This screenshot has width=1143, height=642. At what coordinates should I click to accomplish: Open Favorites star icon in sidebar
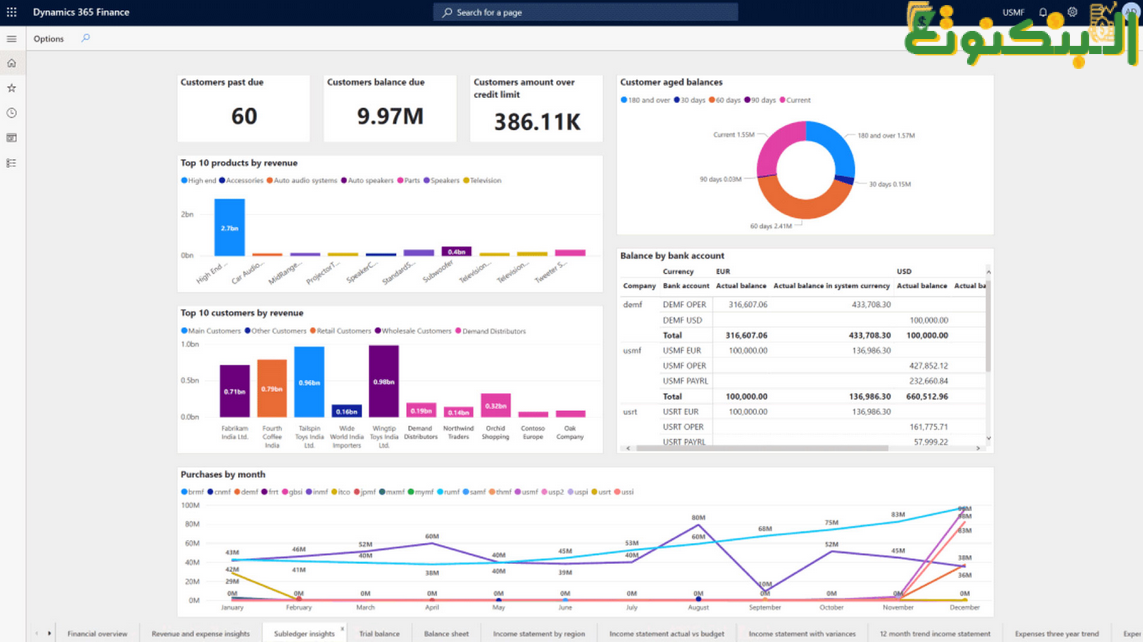pos(12,88)
